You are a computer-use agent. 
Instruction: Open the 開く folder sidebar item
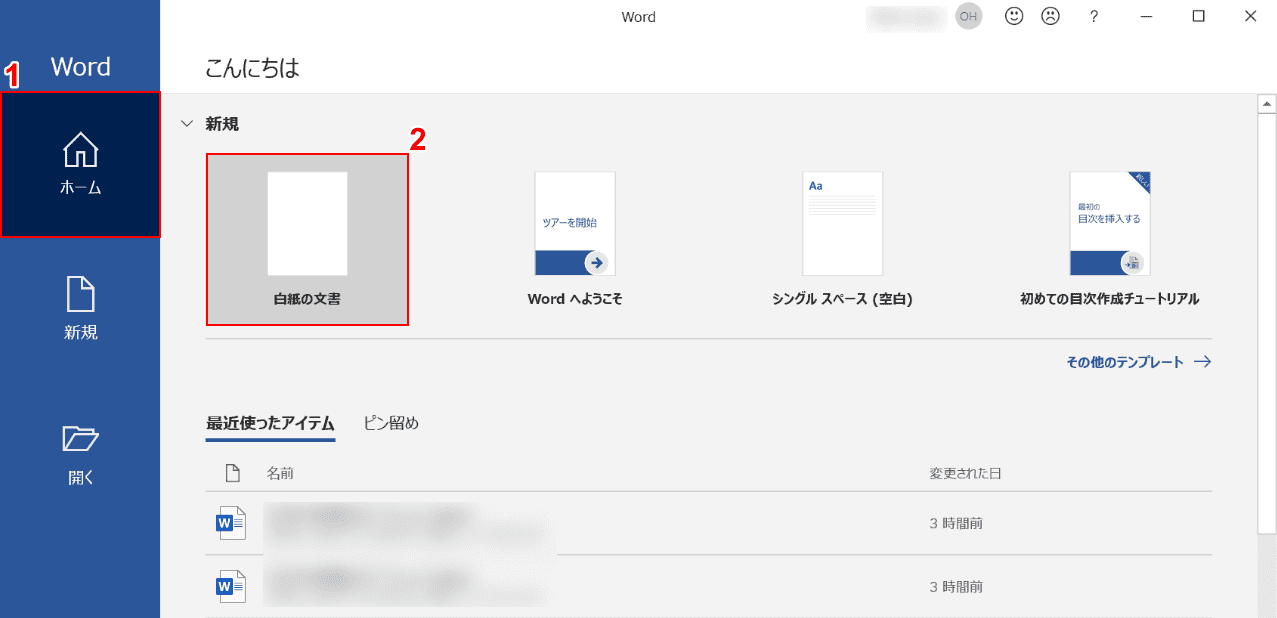coord(80,454)
